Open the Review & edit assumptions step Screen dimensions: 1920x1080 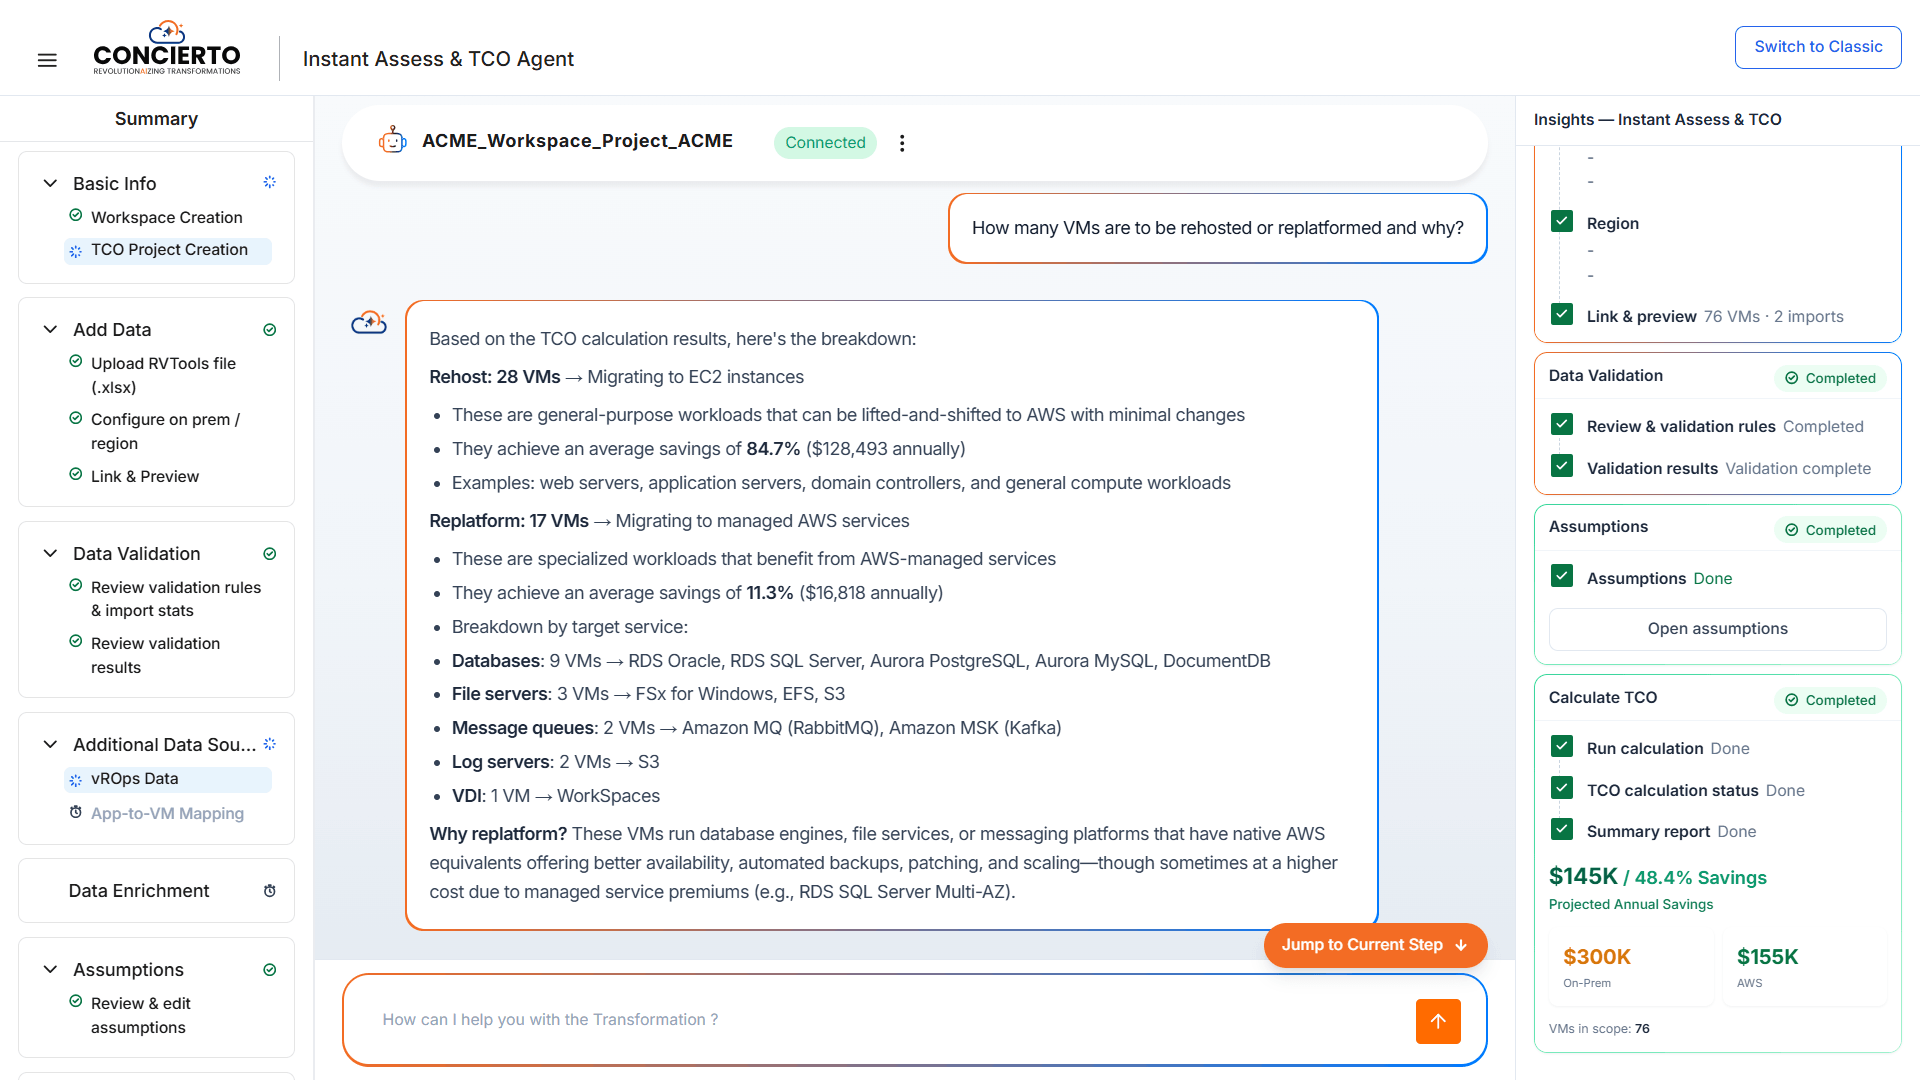140,1015
